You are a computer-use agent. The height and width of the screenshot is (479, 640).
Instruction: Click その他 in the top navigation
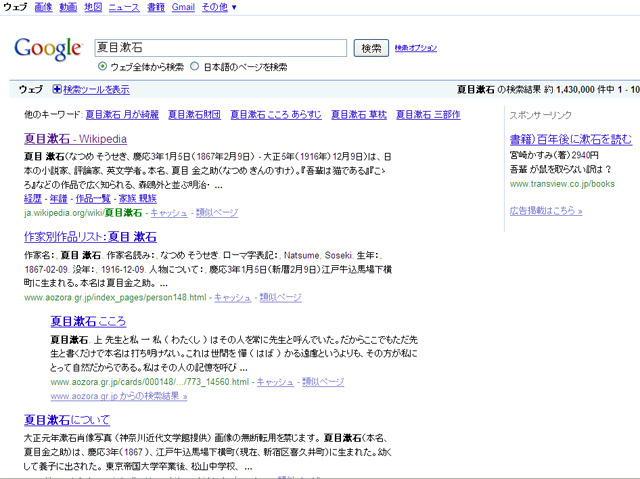(215, 7)
